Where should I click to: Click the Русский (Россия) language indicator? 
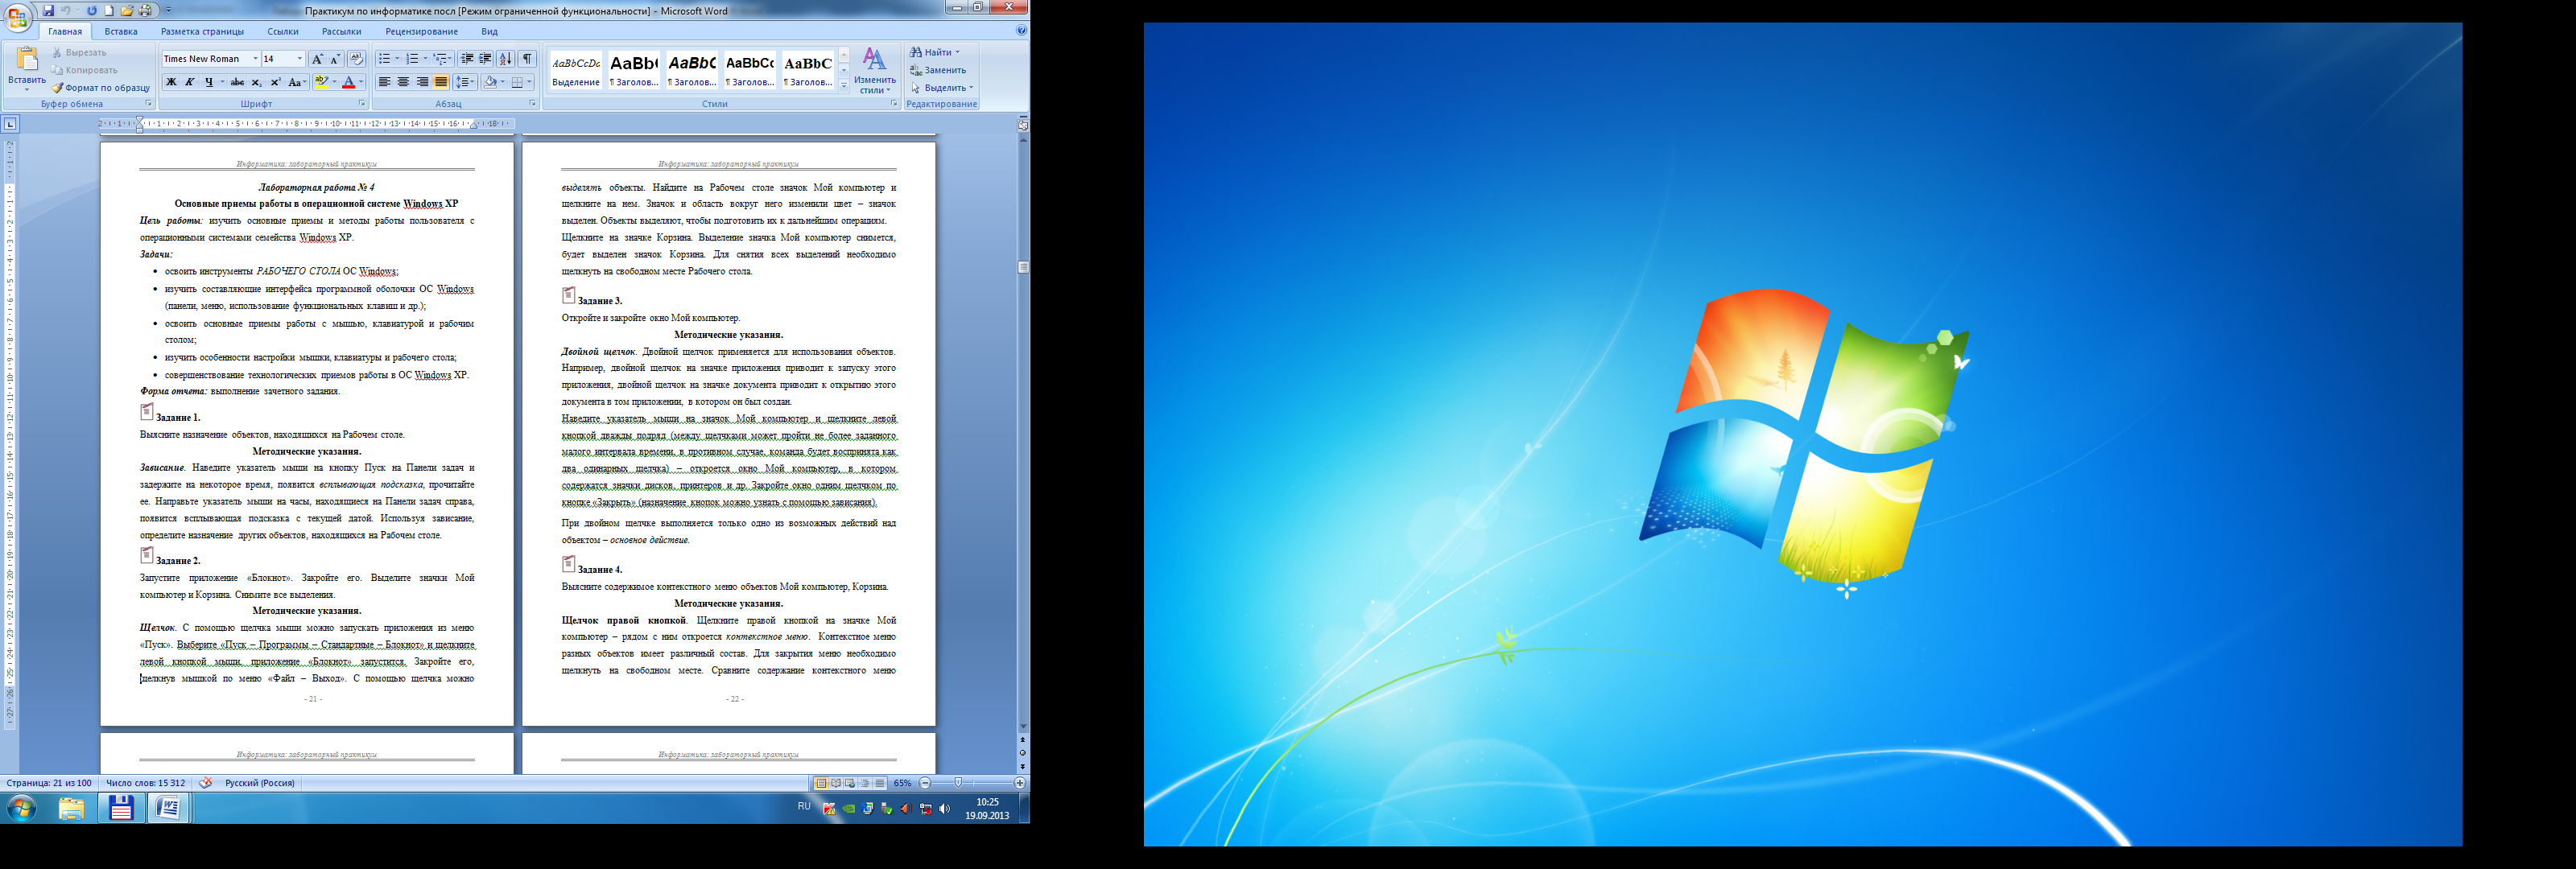click(260, 783)
